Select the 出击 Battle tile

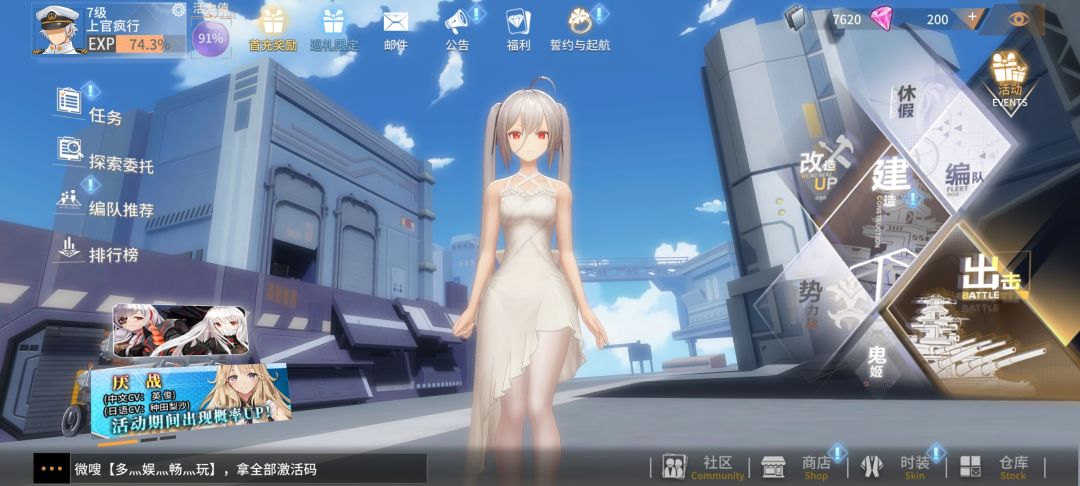click(986, 310)
